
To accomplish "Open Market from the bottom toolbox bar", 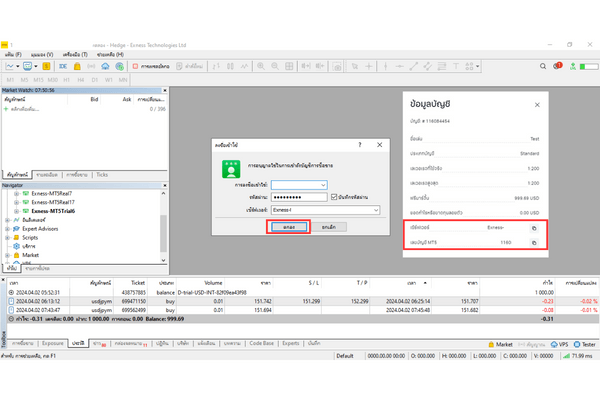I will click(501, 343).
